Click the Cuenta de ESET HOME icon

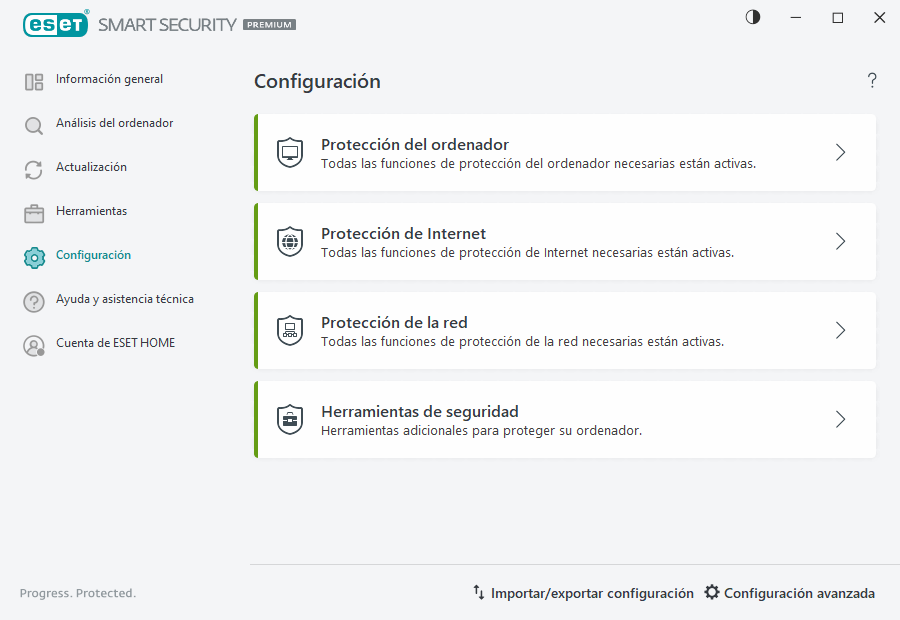tap(33, 343)
